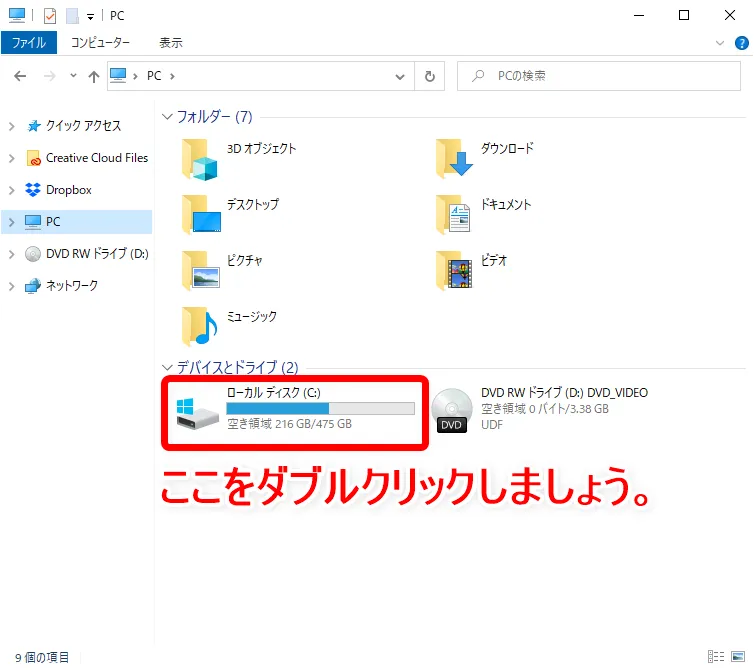
Task: Click the DVD RW ドライブ (D:) DVD_VIDEO label
Action: click(x=565, y=392)
